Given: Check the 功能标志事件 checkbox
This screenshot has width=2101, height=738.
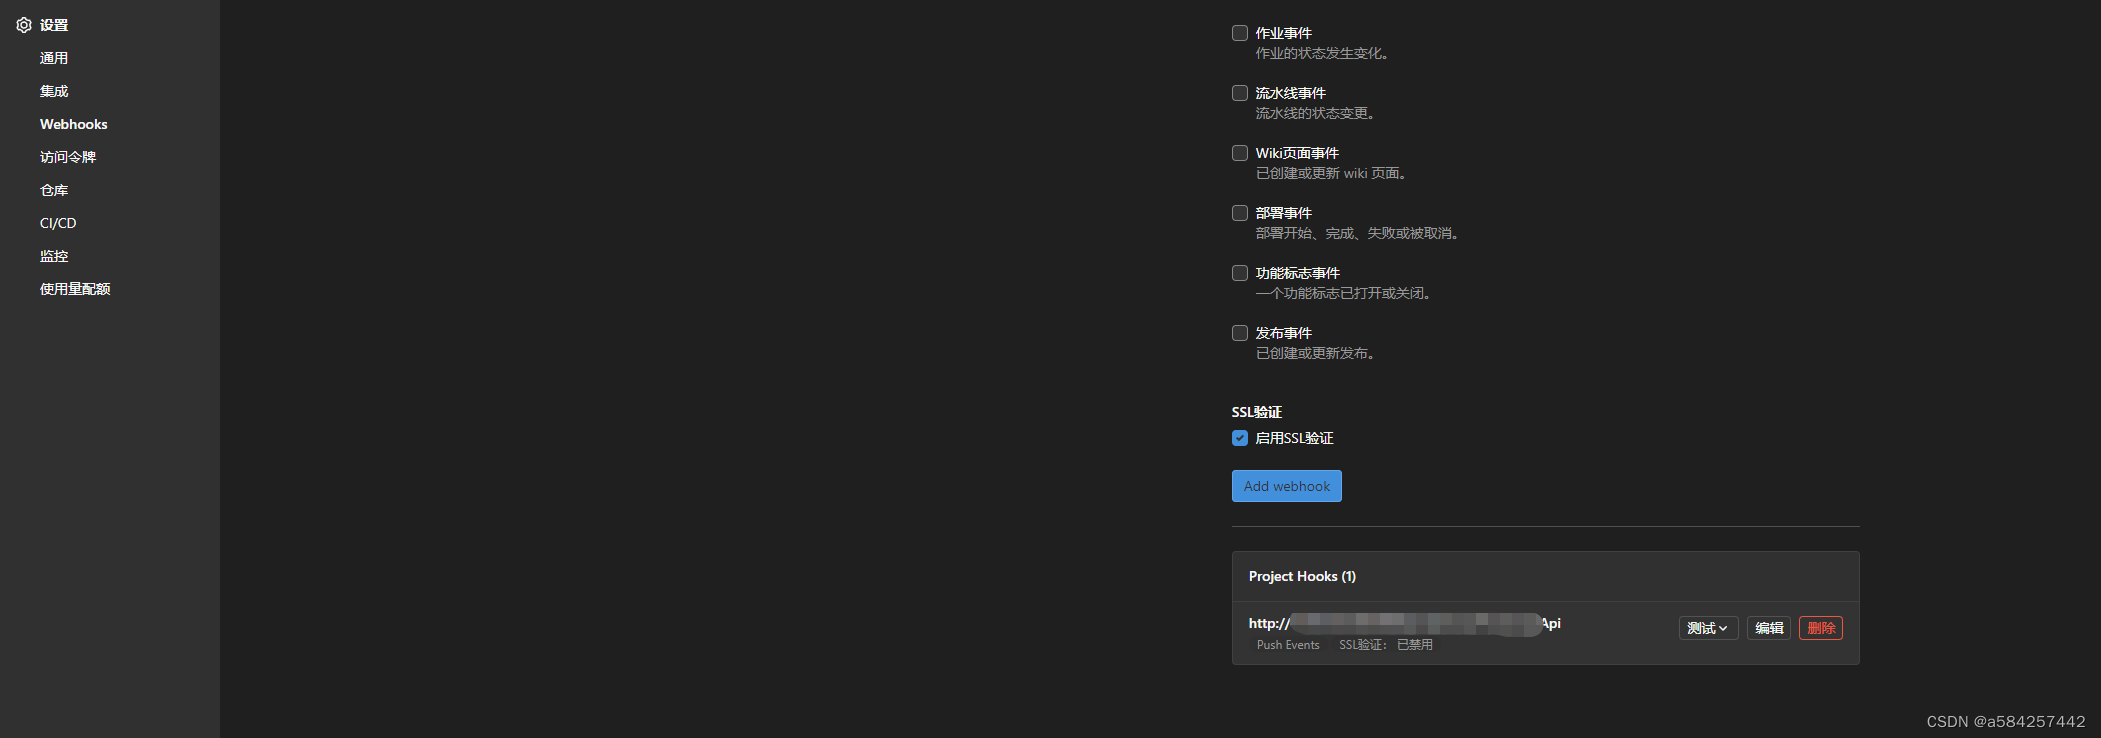Looking at the screenshot, I should (1240, 273).
